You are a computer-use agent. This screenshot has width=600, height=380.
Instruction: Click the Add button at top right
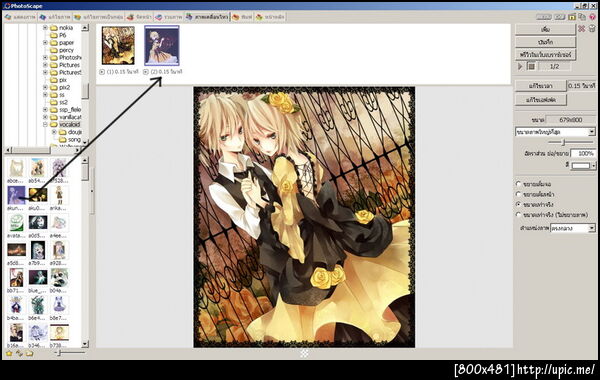click(x=545, y=29)
